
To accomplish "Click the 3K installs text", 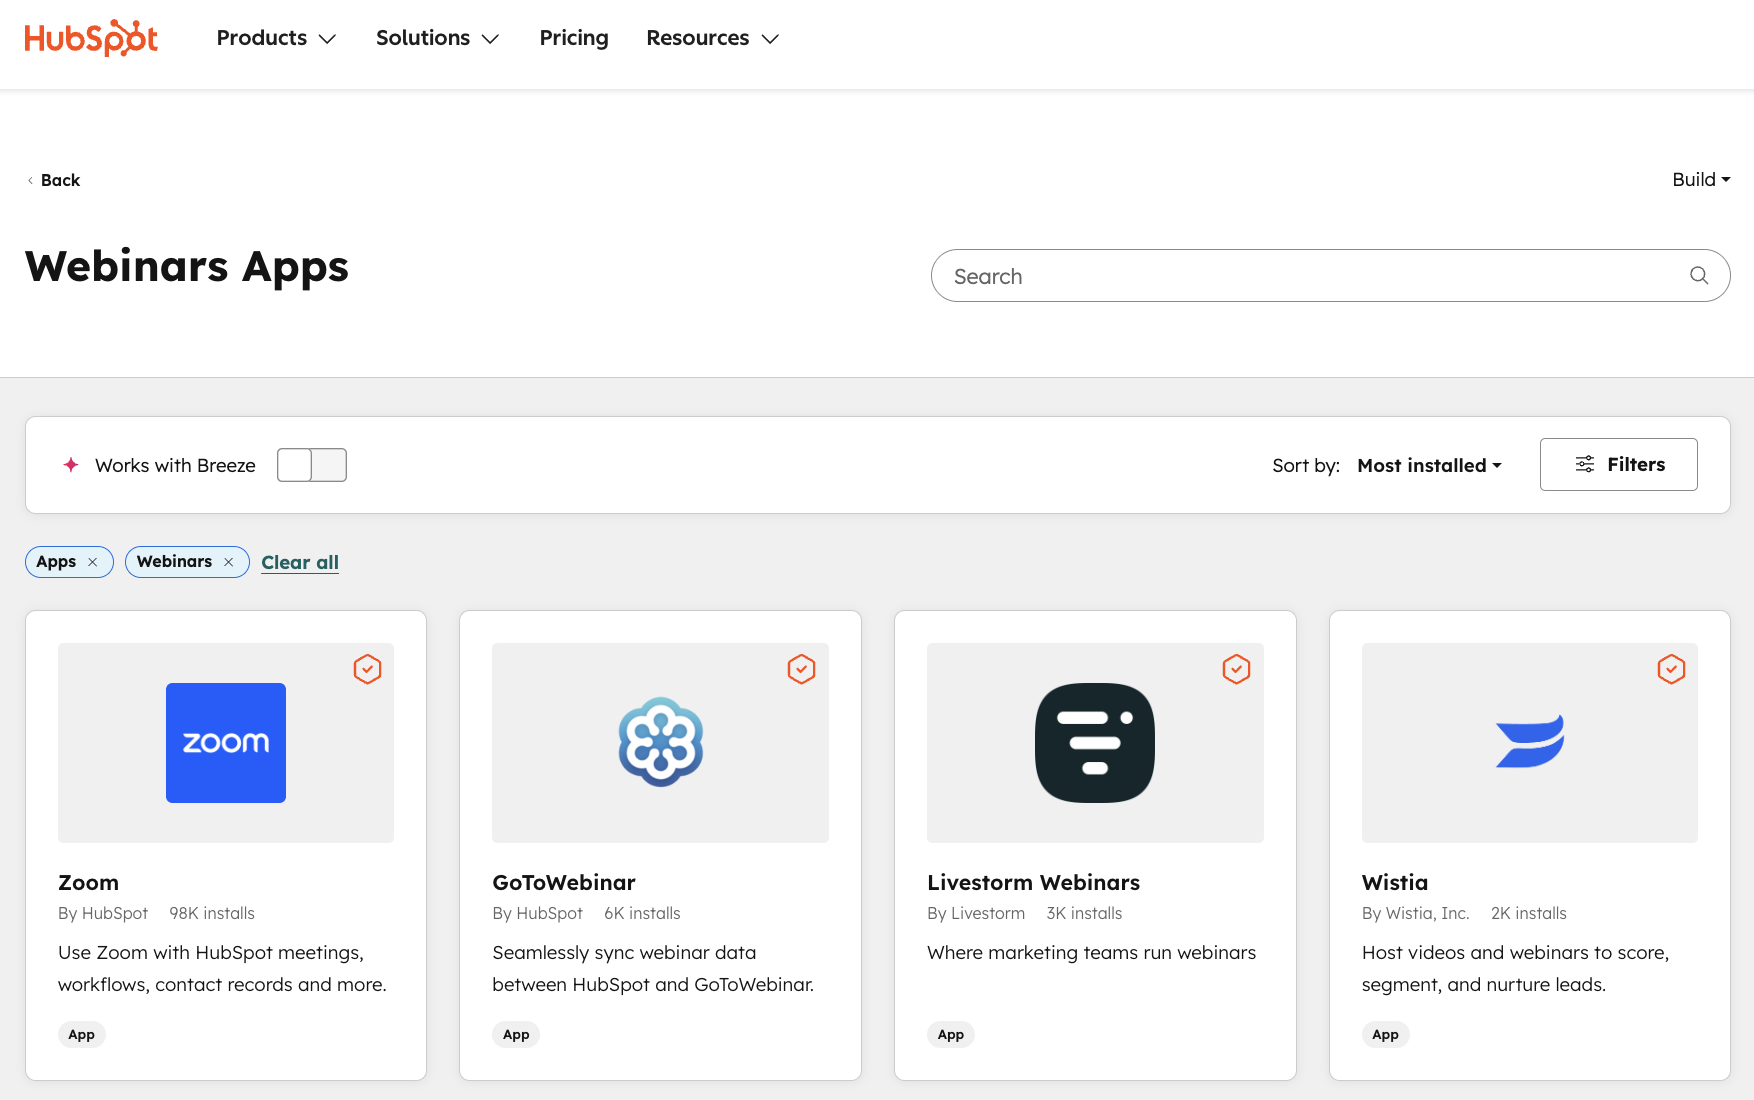I will click(1084, 914).
